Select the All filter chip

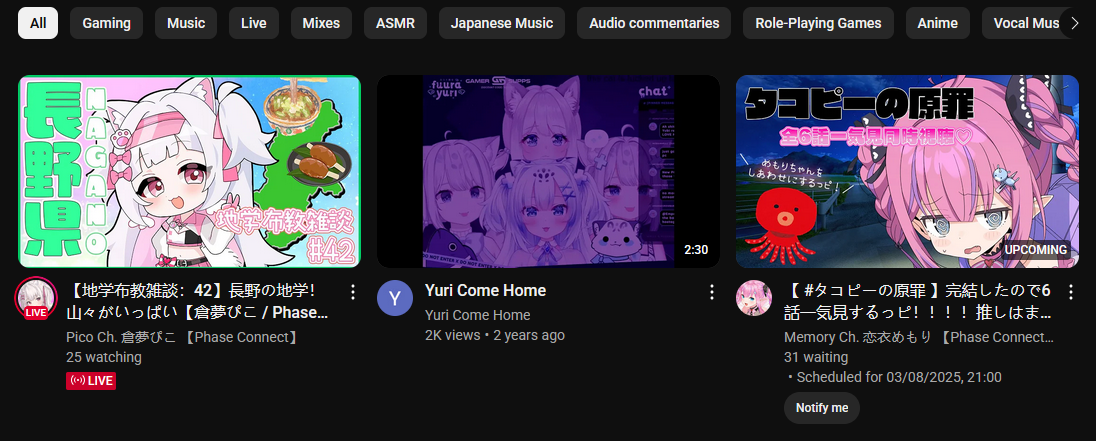click(x=38, y=23)
